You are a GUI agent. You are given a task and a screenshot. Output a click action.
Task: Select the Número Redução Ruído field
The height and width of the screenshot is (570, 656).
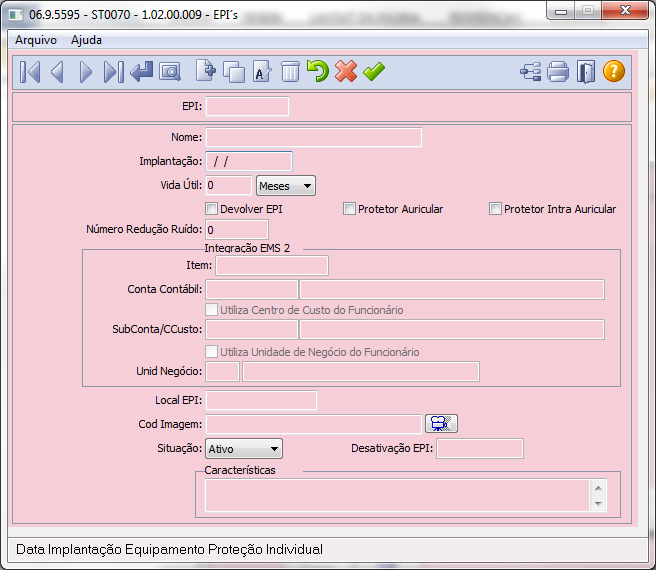coord(237,230)
